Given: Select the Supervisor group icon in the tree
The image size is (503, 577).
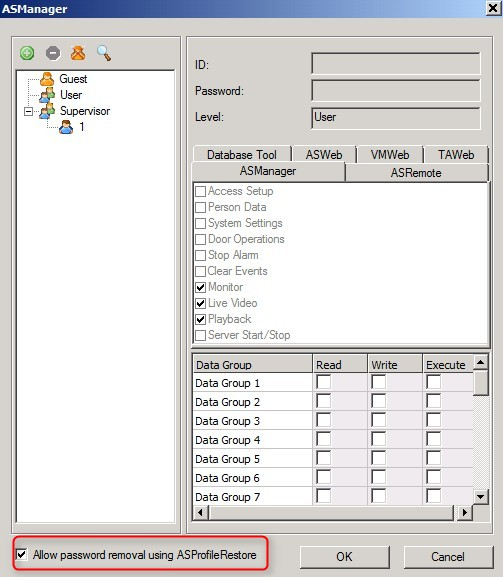Looking at the screenshot, I should [47, 111].
